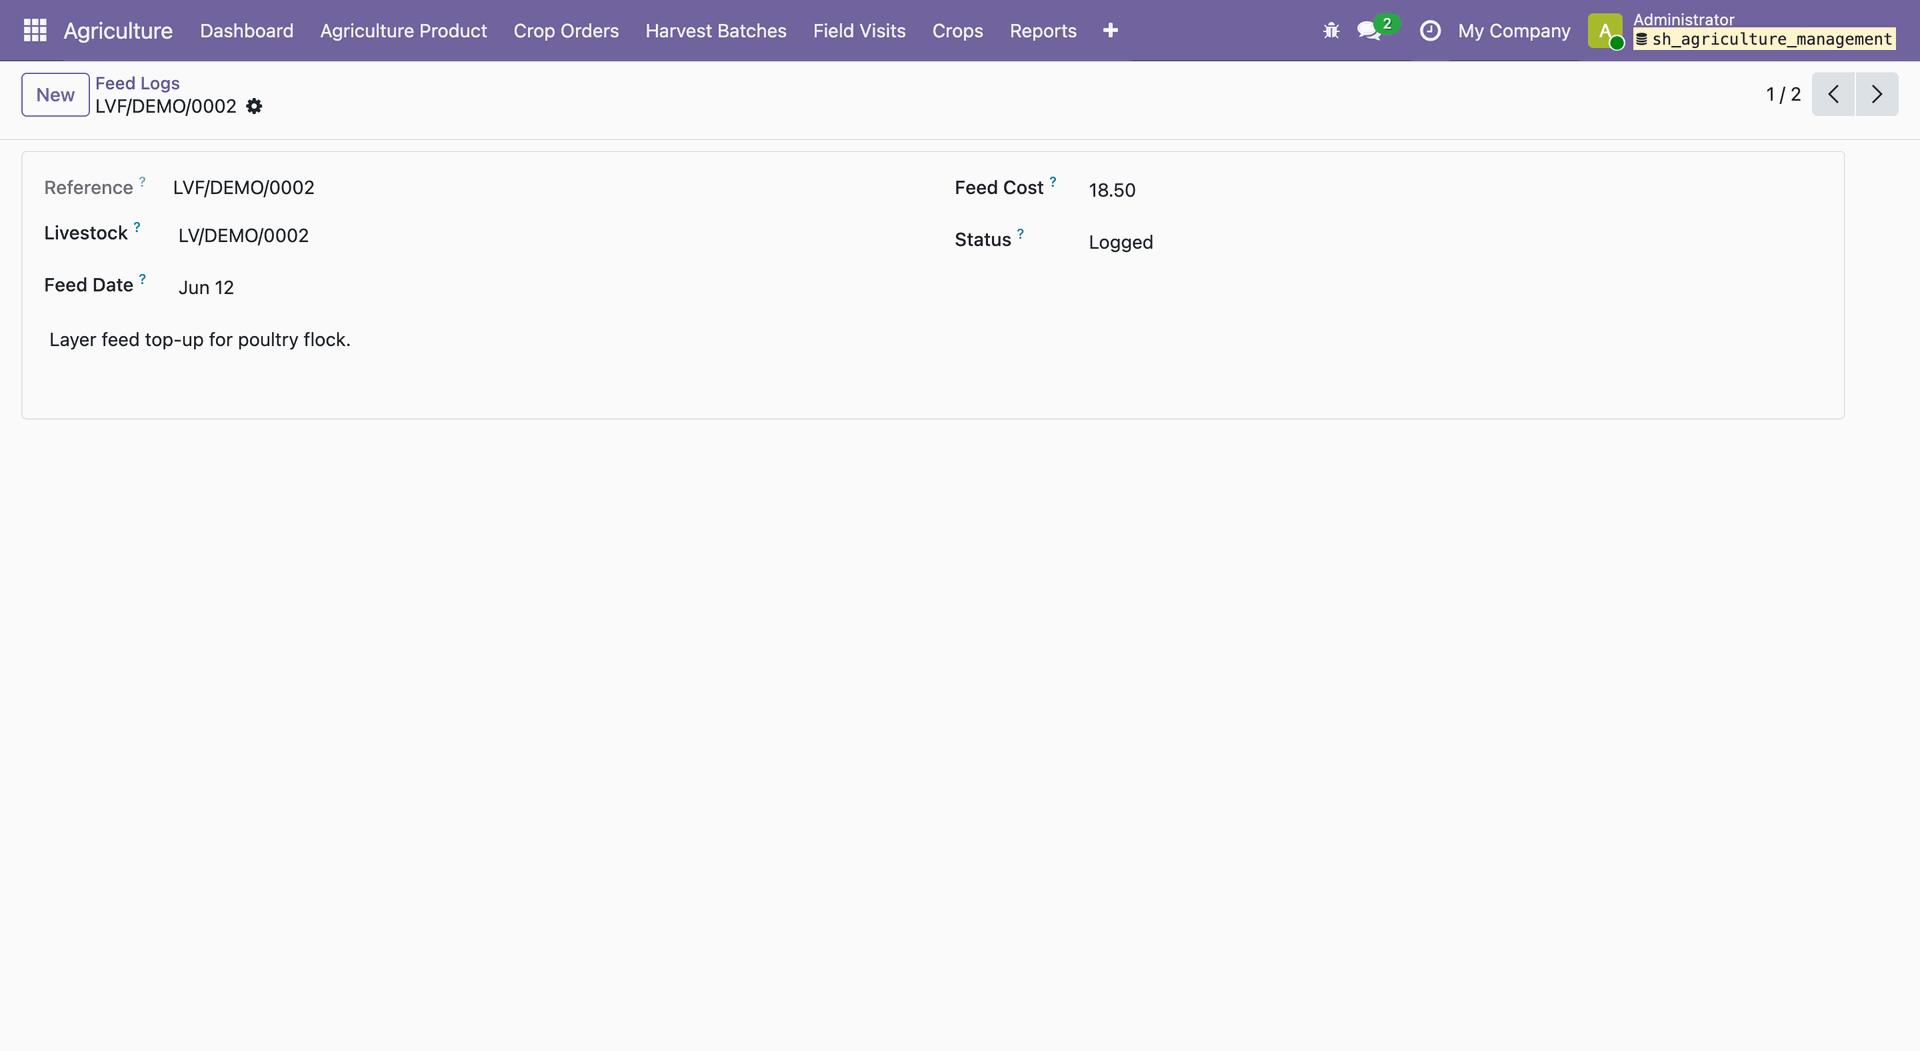
Task: Click the LVF/DEMO/0002 breadcrumb title
Action: click(166, 106)
